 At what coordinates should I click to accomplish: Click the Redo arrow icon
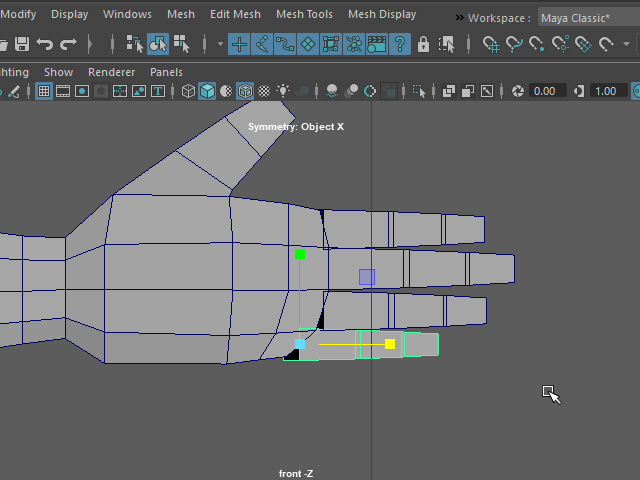coord(68,44)
